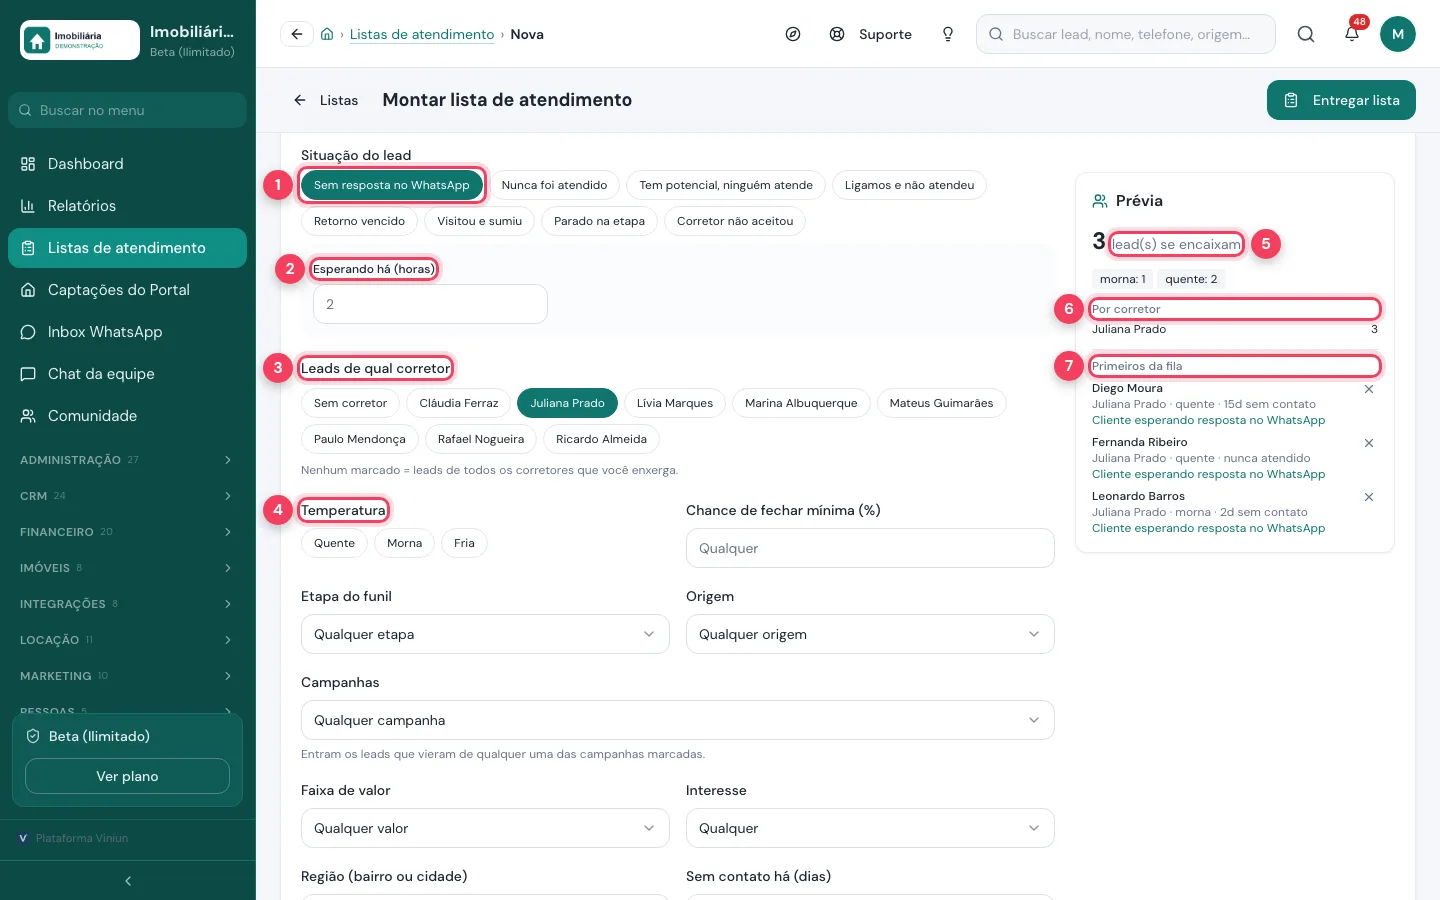Focus the 'Buscar no menu' sidebar search
Image resolution: width=1440 pixels, height=900 pixels.
tap(127, 110)
